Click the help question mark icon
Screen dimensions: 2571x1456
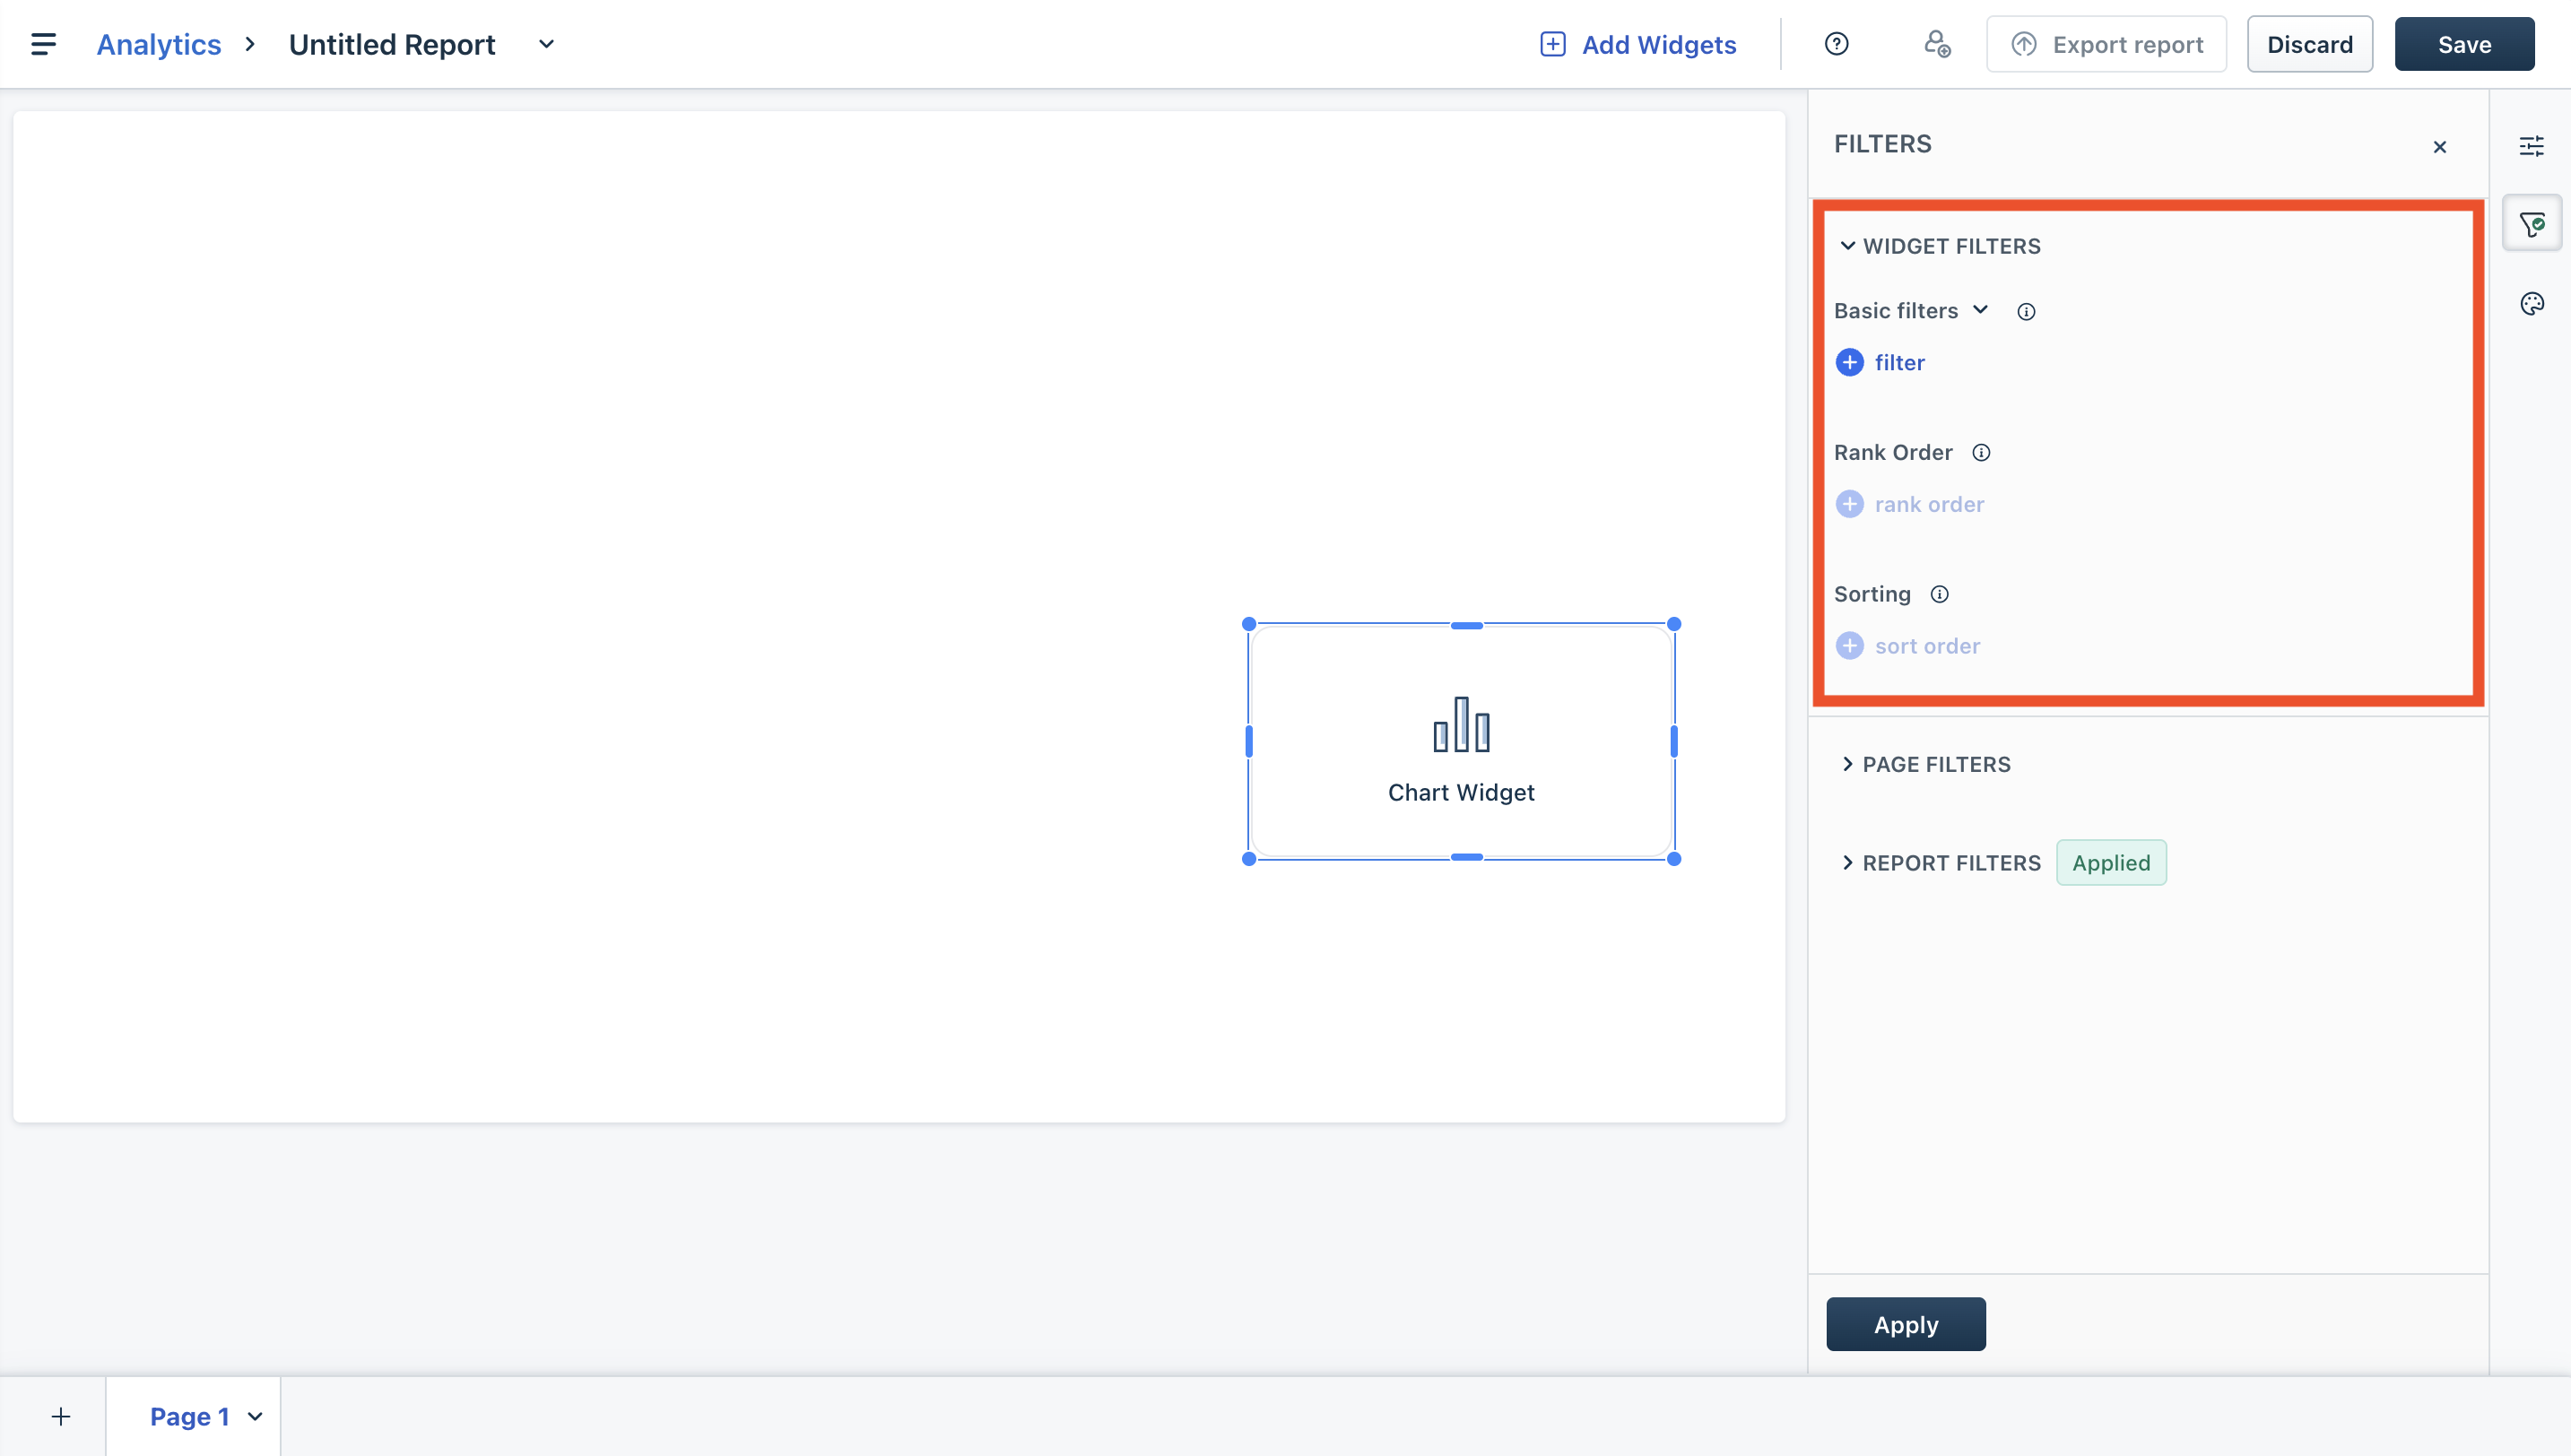point(1836,44)
